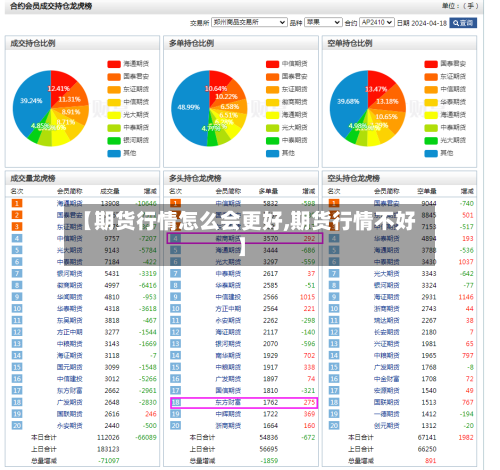Screen dimensions: 500x470
Task: Click rank 13 badge in 空头持仓龙虎榜 table
Action: pyautogui.click(x=334, y=344)
